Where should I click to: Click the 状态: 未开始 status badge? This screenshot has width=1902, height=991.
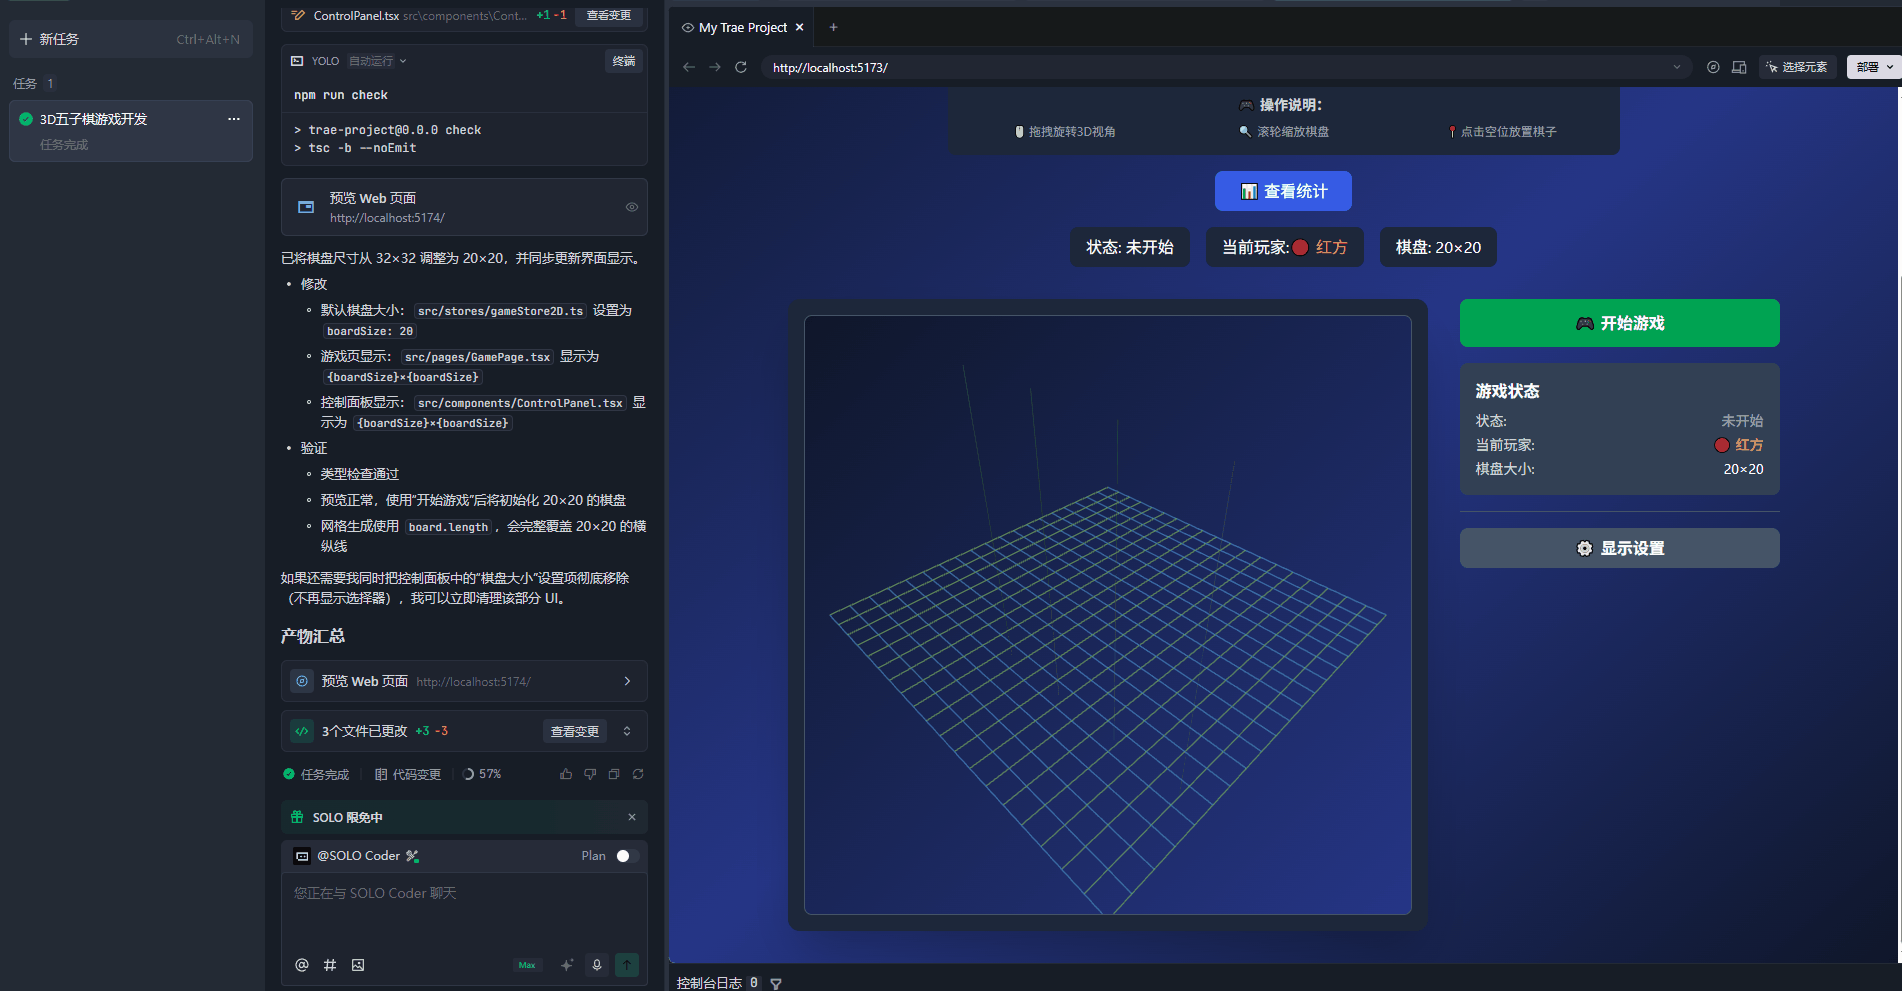(1130, 247)
